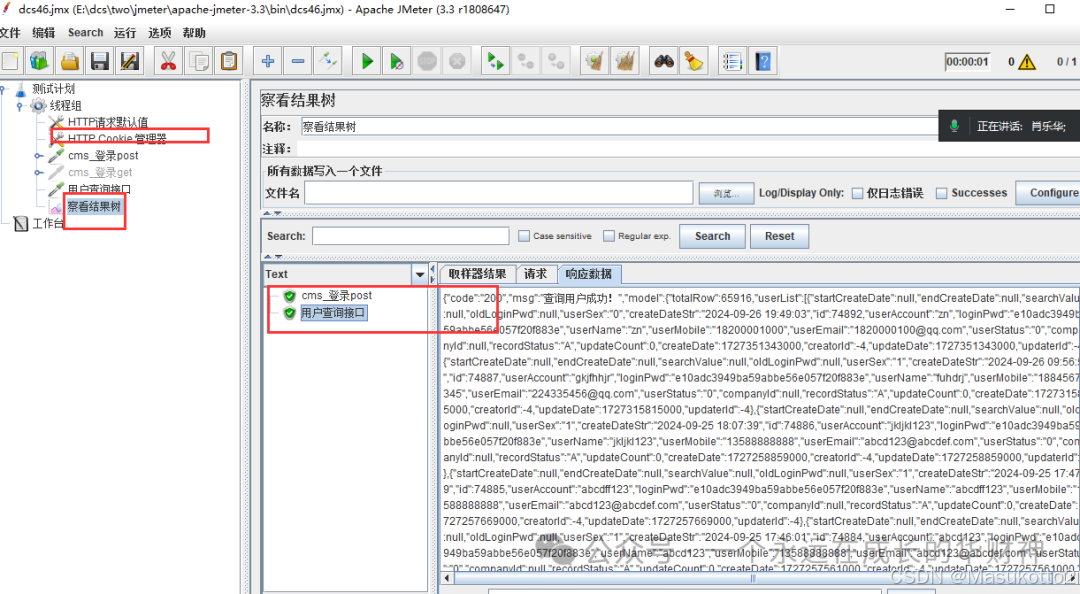Toggle the Regular exp. checkbox
Image resolution: width=1080 pixels, height=594 pixels.
(x=609, y=236)
